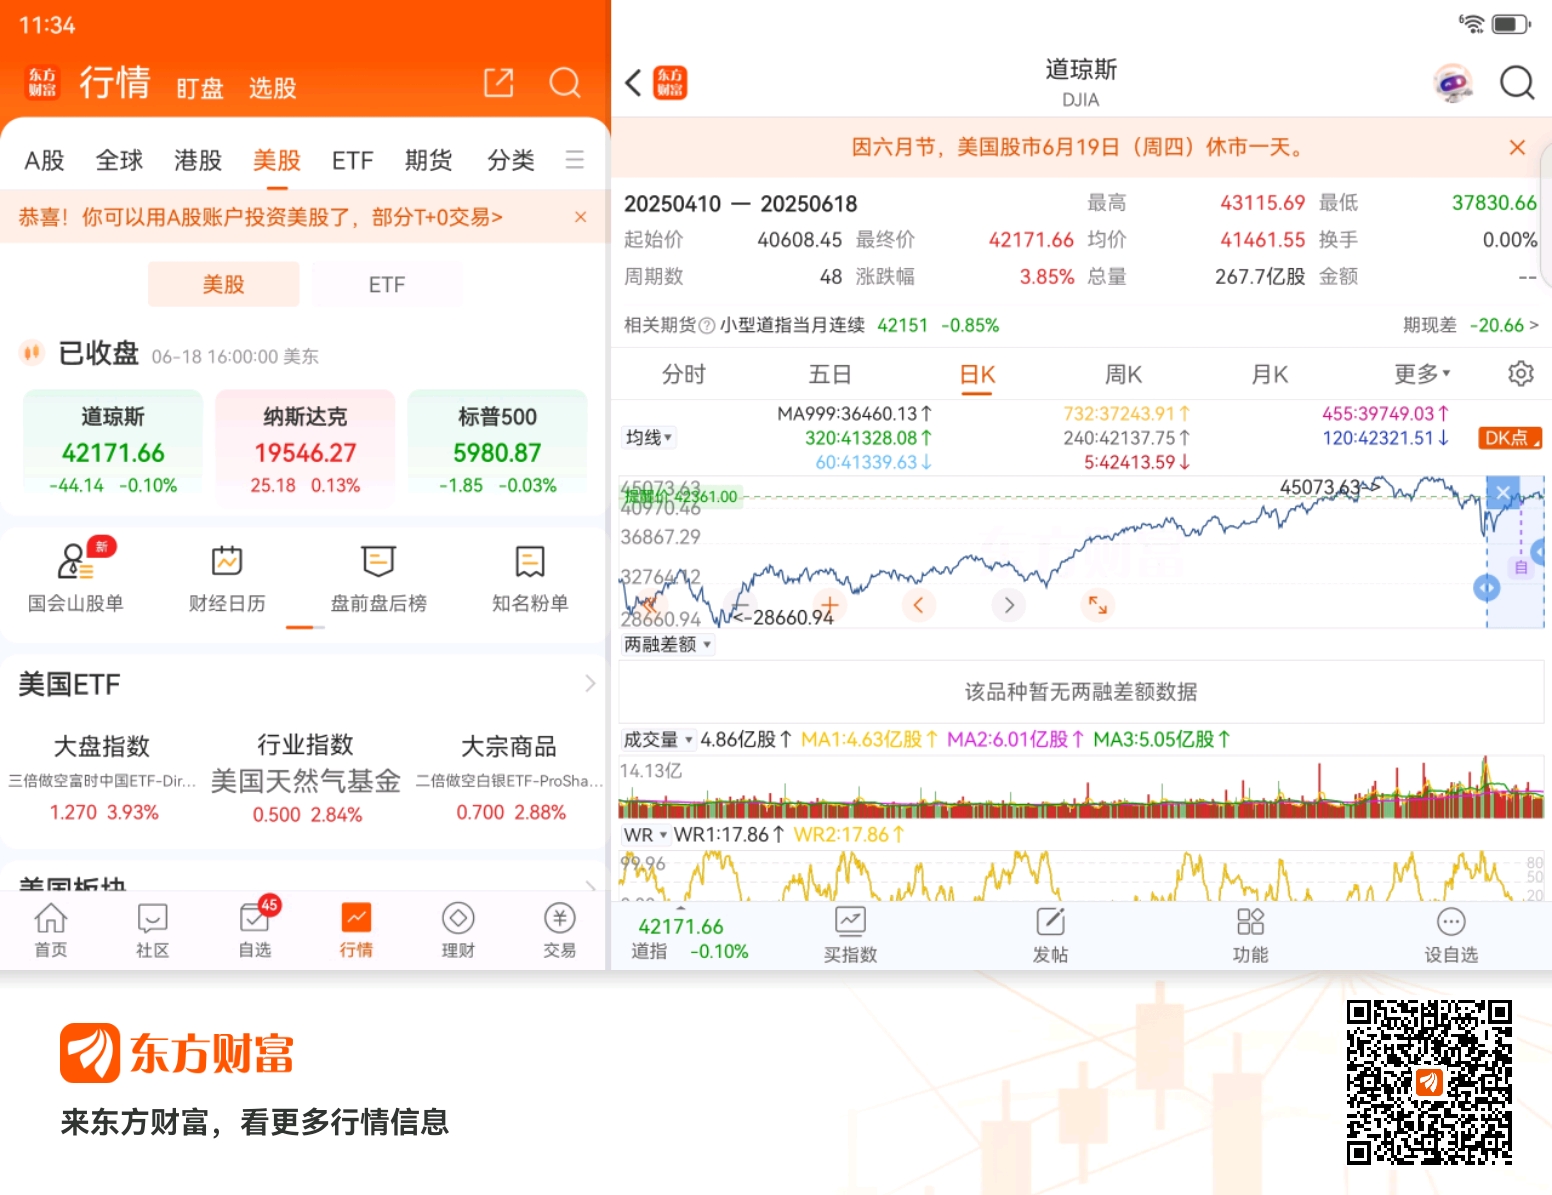Go to 首页 in bottom navigation

[51, 930]
